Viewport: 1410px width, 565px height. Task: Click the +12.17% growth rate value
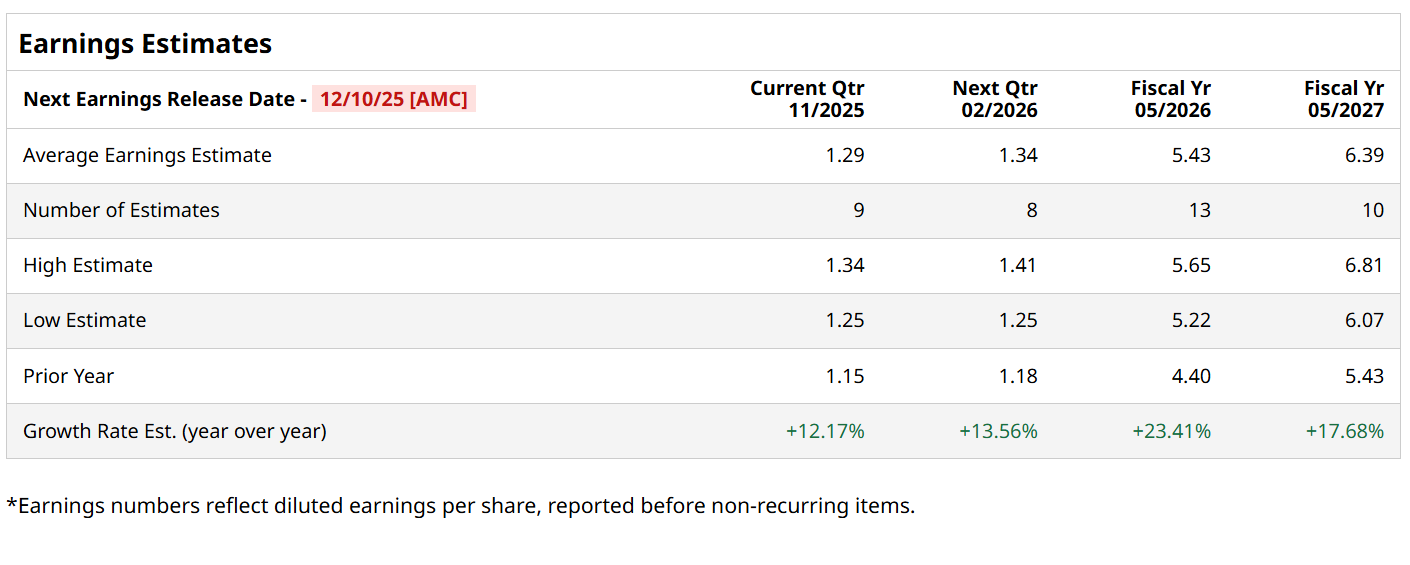point(825,431)
